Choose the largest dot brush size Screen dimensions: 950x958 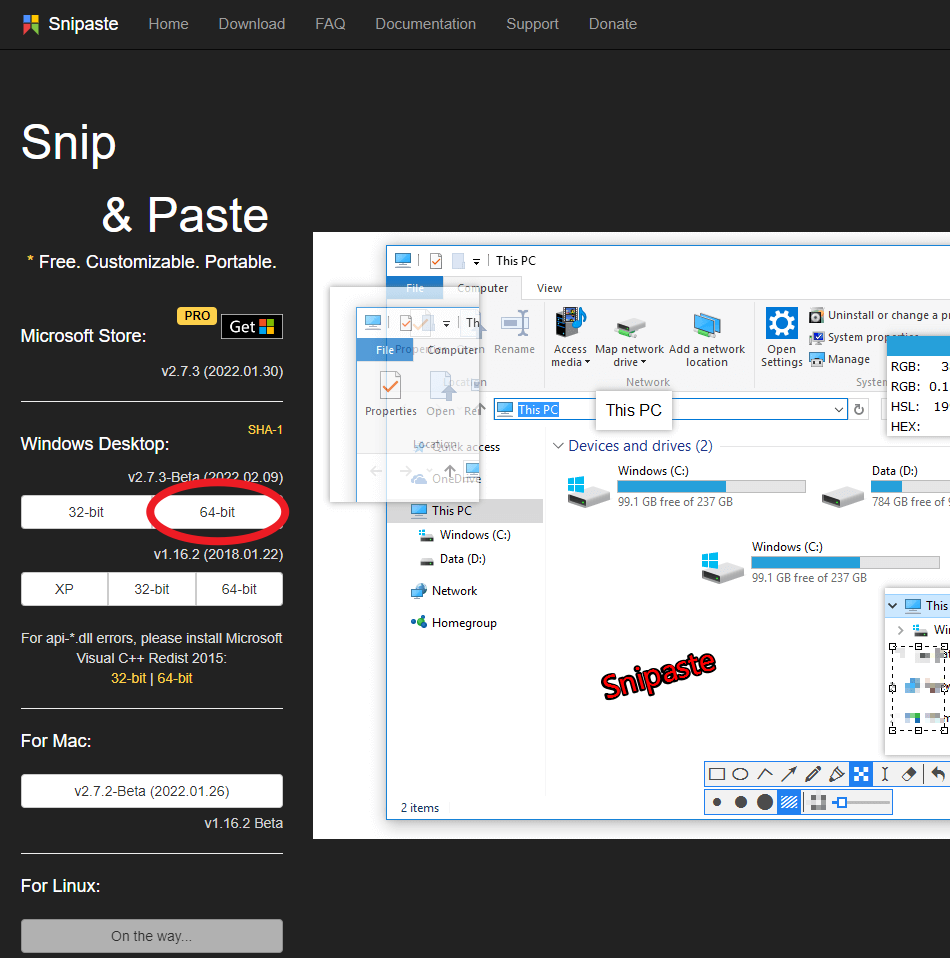point(764,802)
